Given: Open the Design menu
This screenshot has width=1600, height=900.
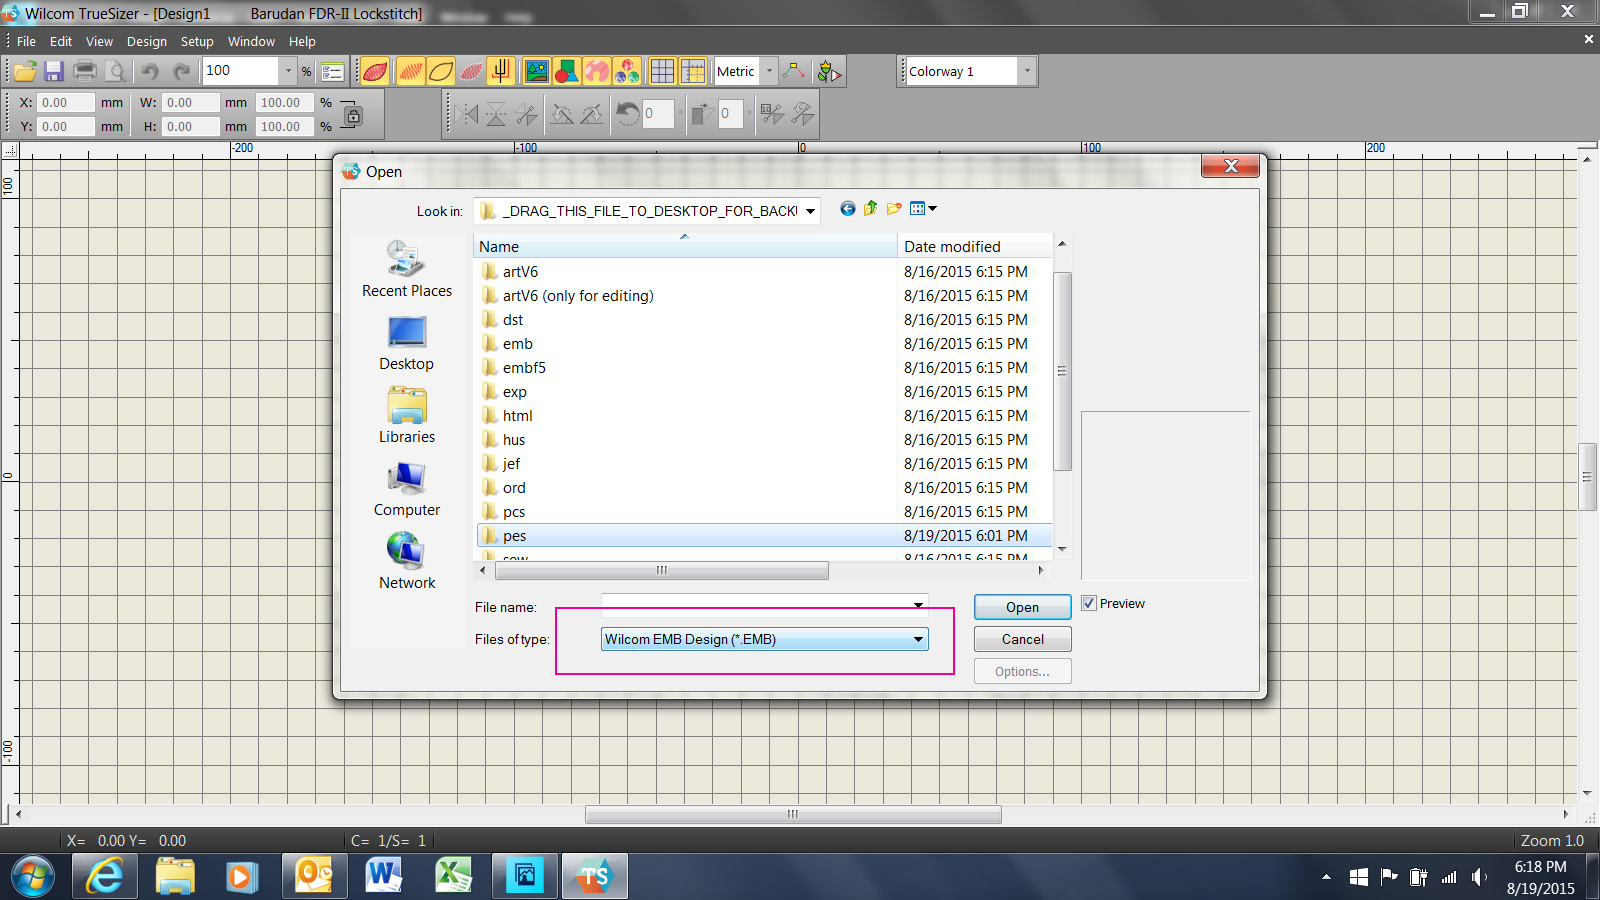Looking at the screenshot, I should pyautogui.click(x=147, y=41).
